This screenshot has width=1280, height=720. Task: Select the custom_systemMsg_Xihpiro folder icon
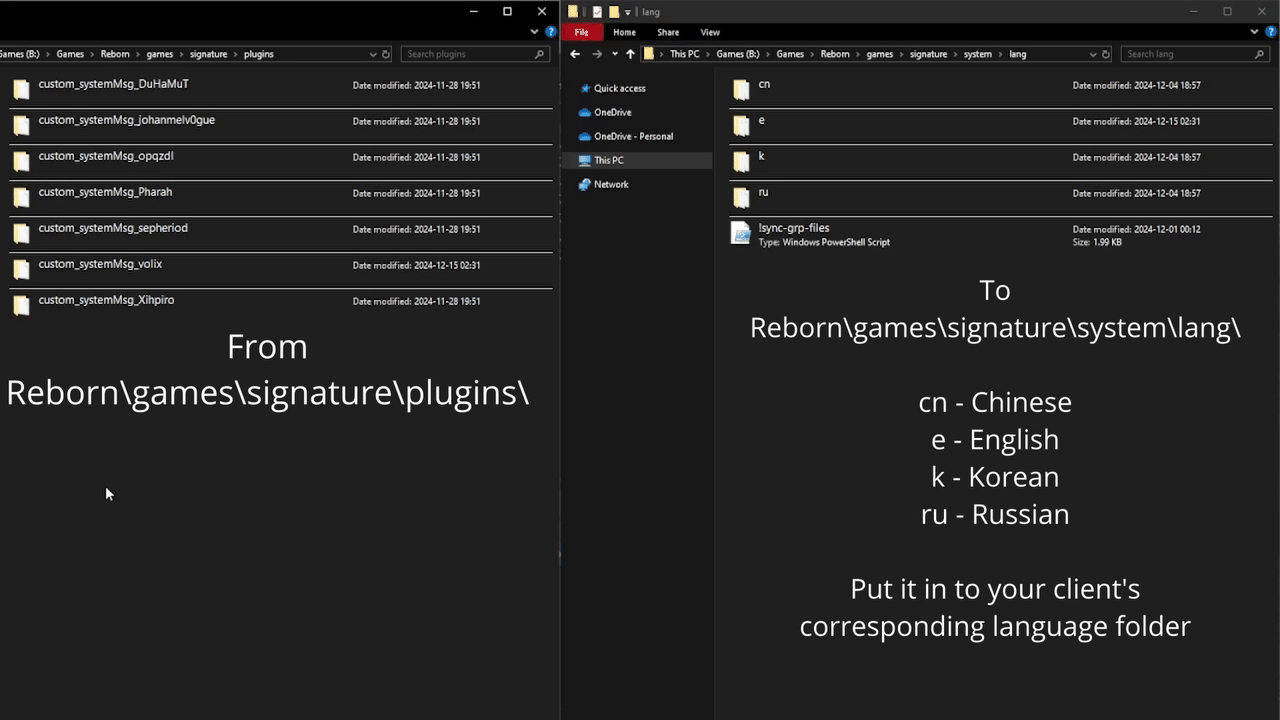pyautogui.click(x=21, y=306)
